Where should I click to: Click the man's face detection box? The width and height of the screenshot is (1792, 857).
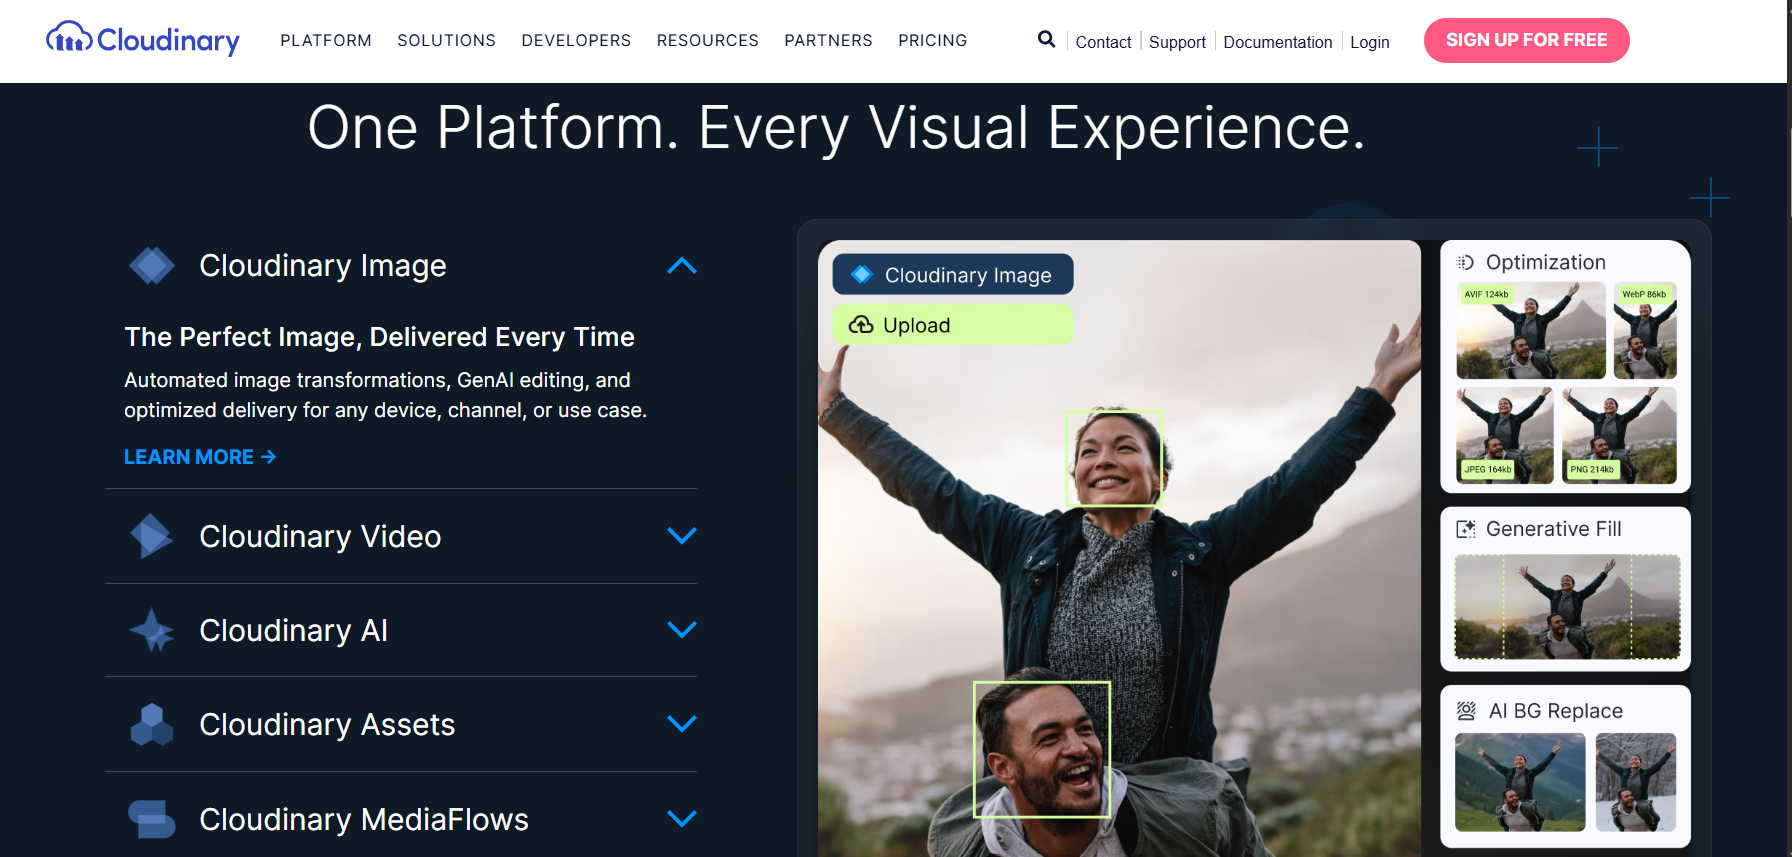tap(1042, 750)
